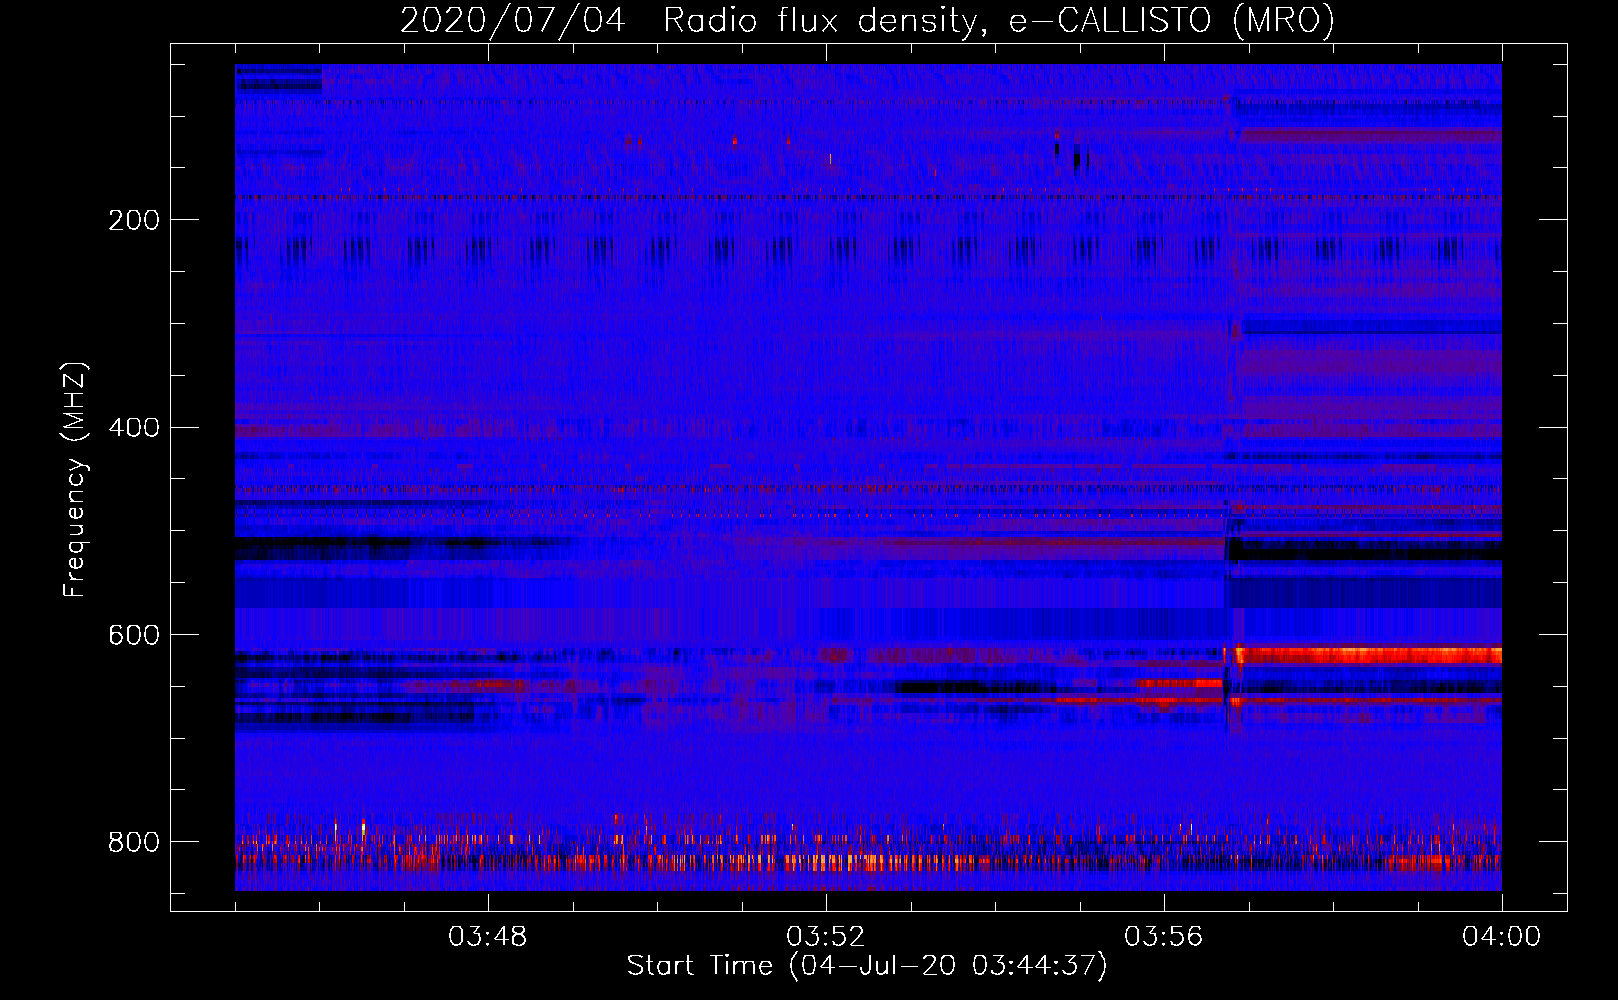Click the 03:48 time tick label

[x=488, y=937]
